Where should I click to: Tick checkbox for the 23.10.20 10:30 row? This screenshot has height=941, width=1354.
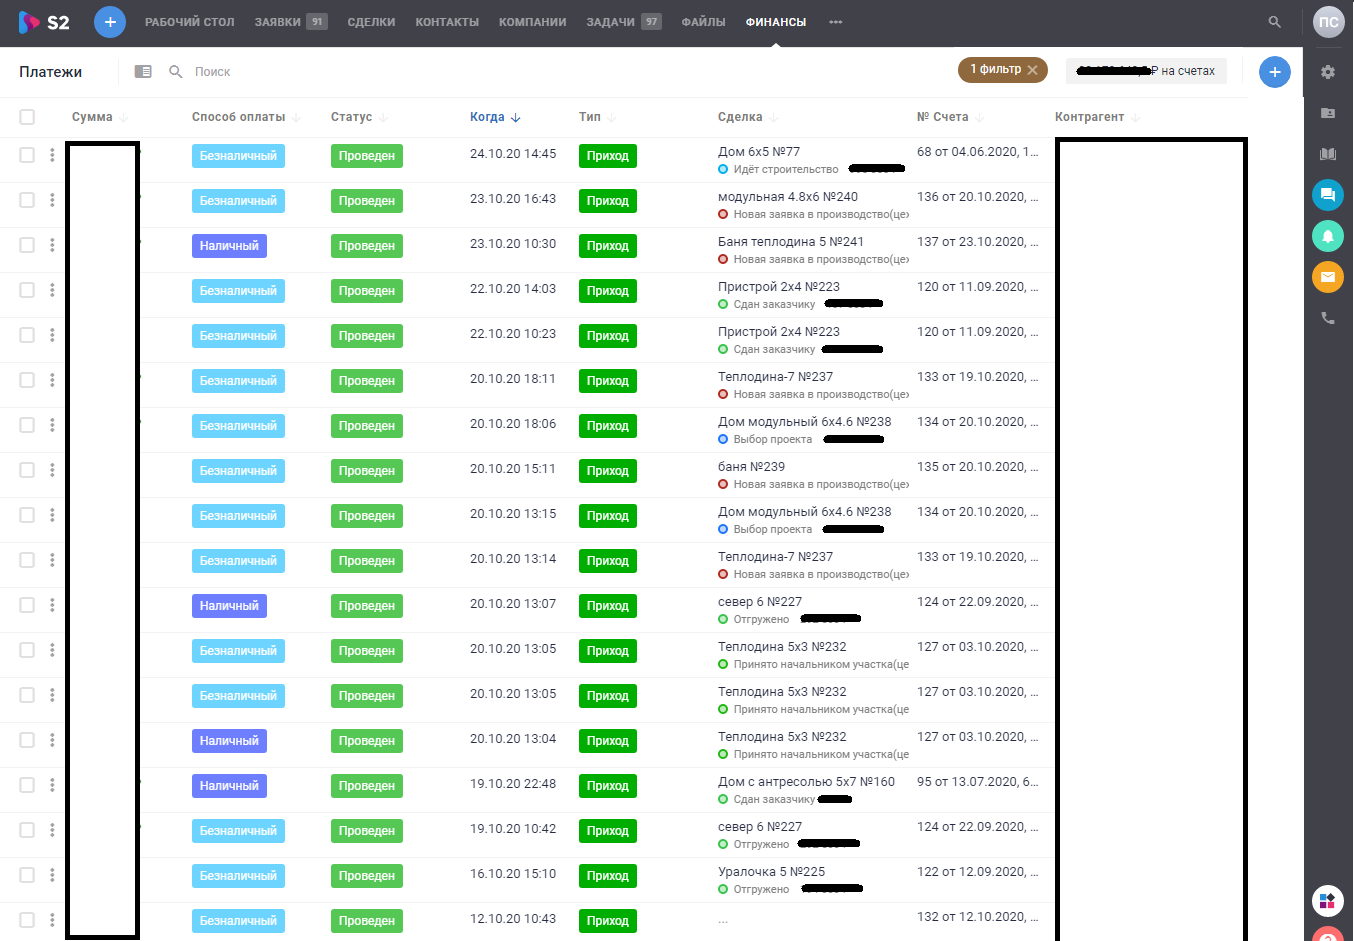coord(27,245)
